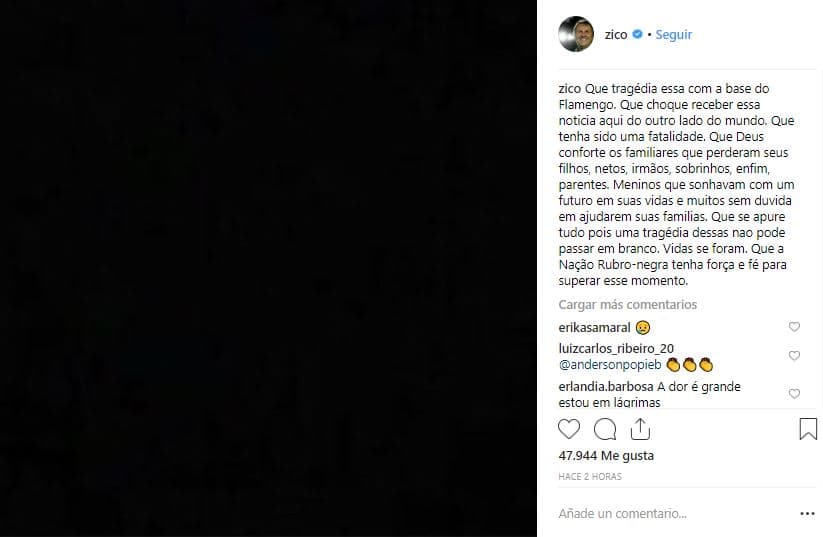The width and height of the screenshot is (823, 537).
Task: Open erlandia.barbosa's profile username
Action: (606, 386)
